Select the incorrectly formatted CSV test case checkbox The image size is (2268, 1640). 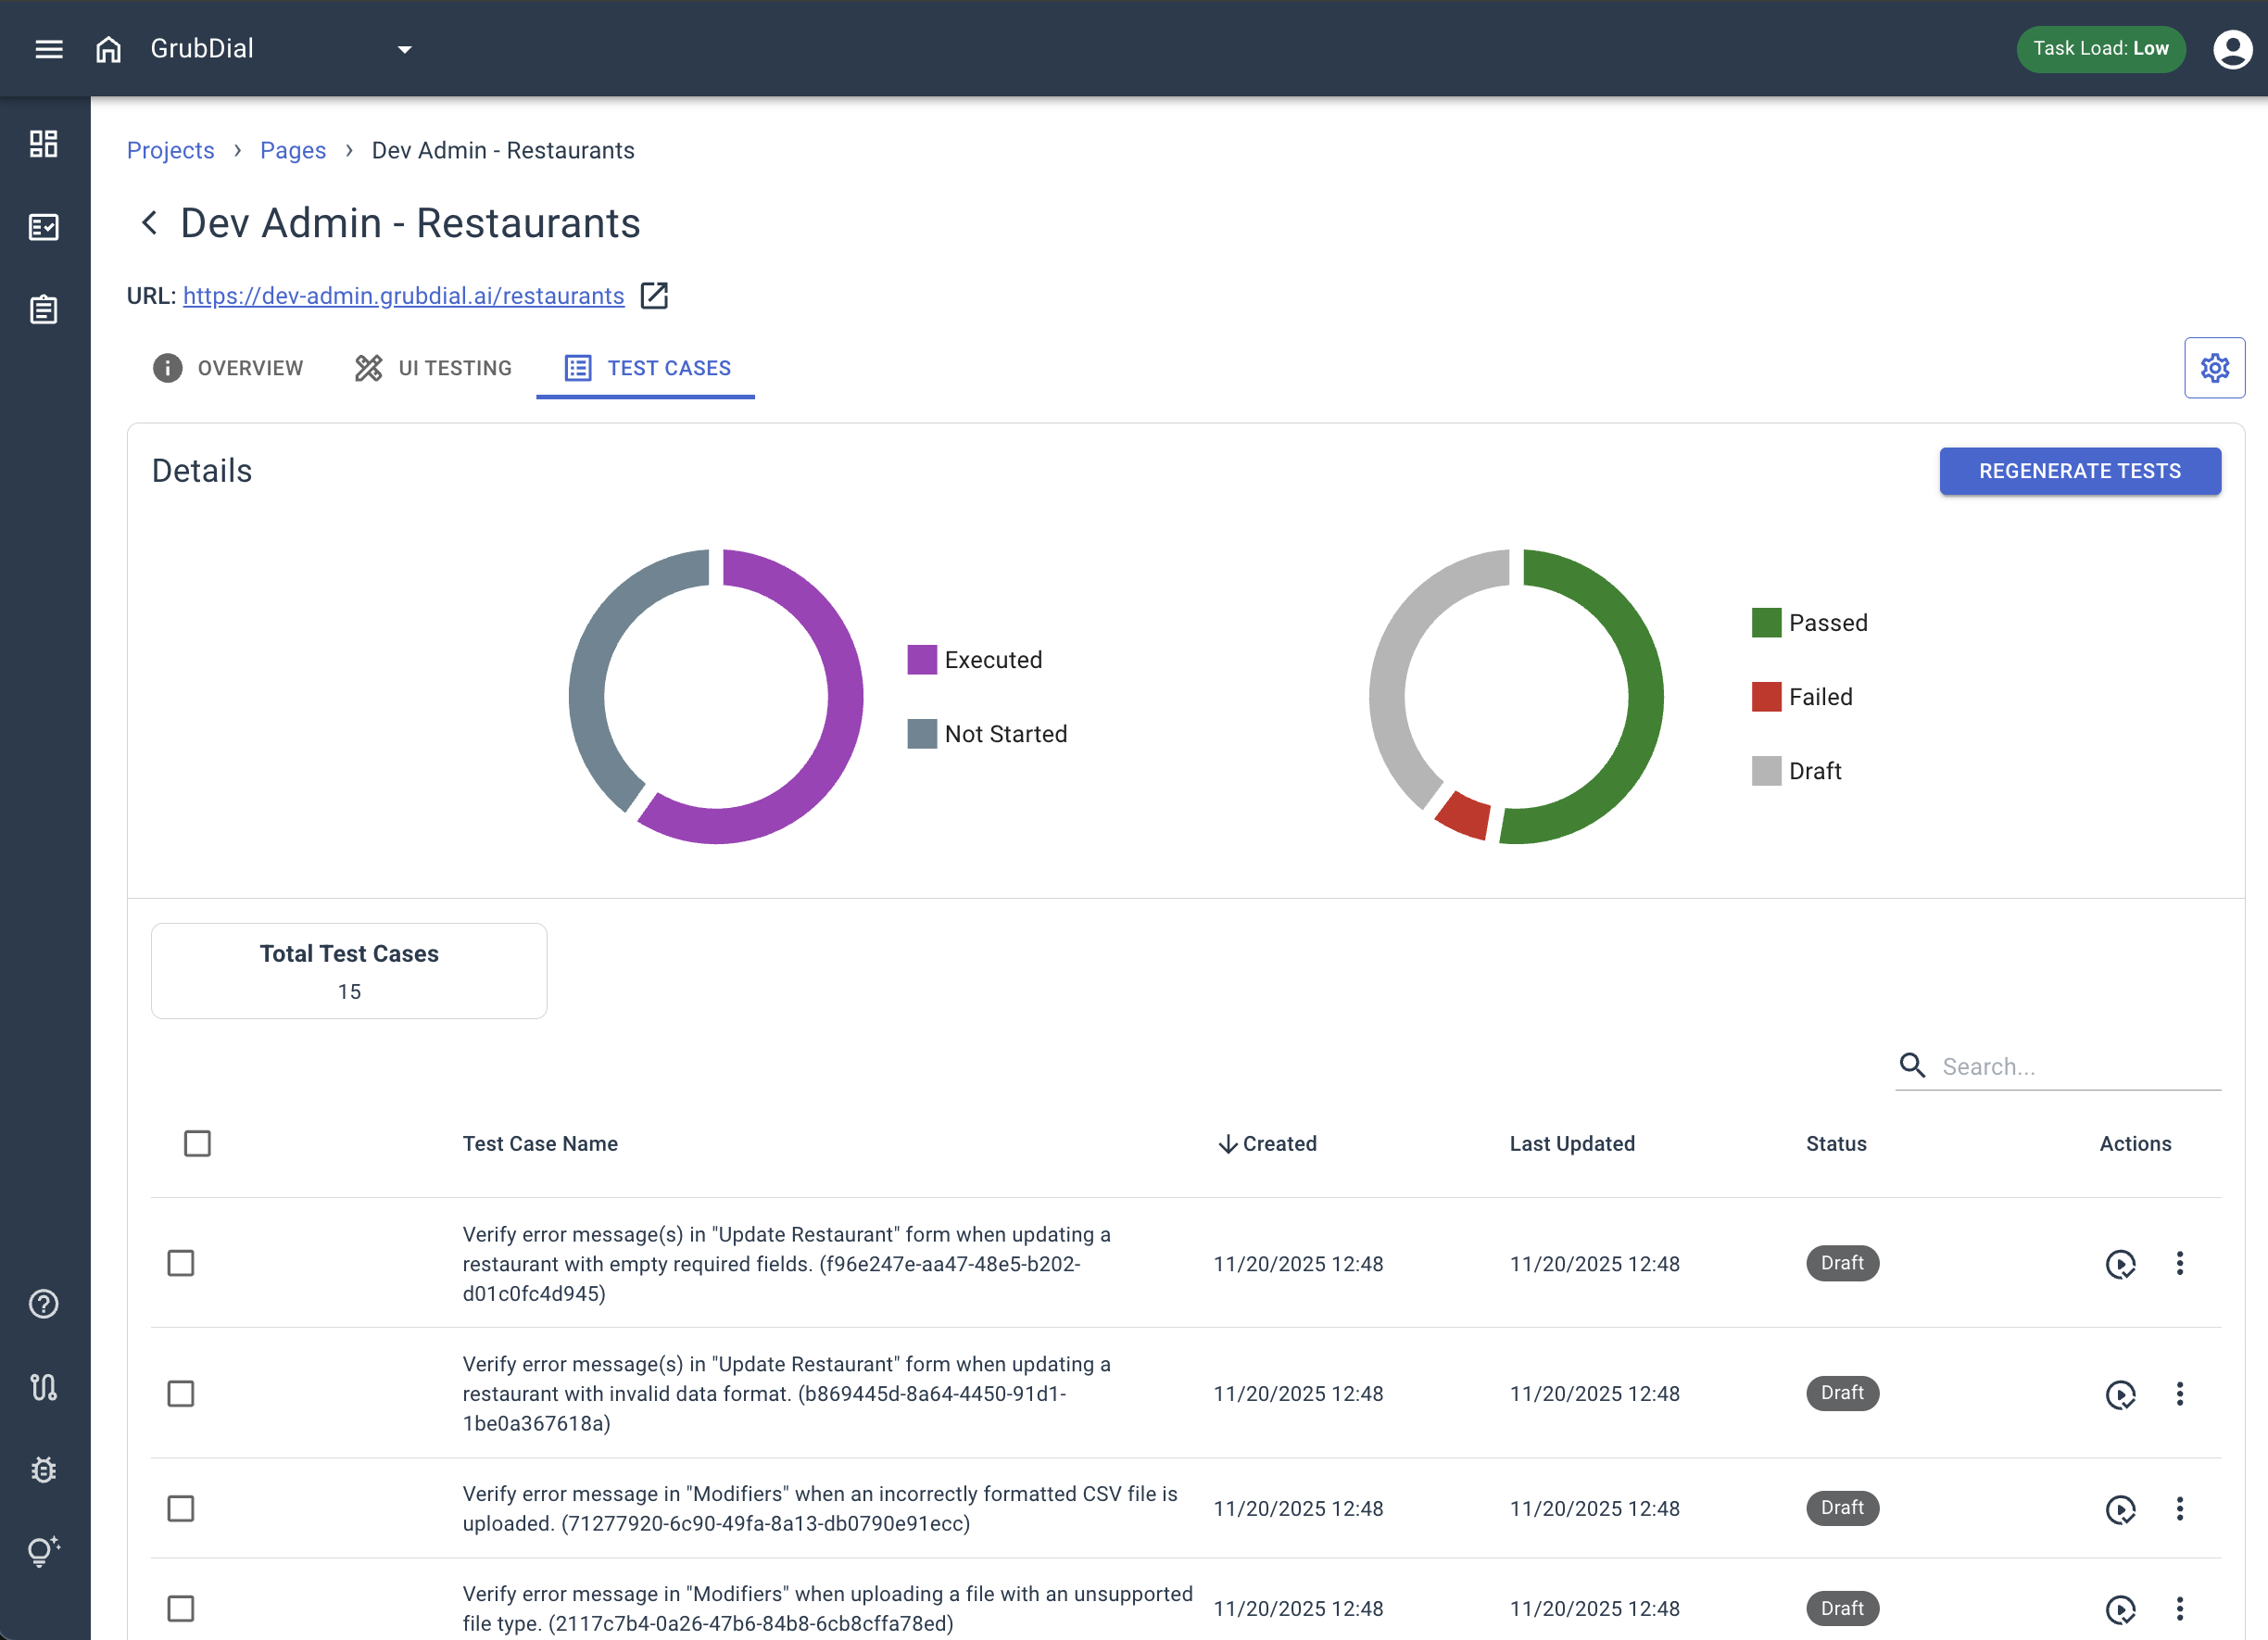180,1508
